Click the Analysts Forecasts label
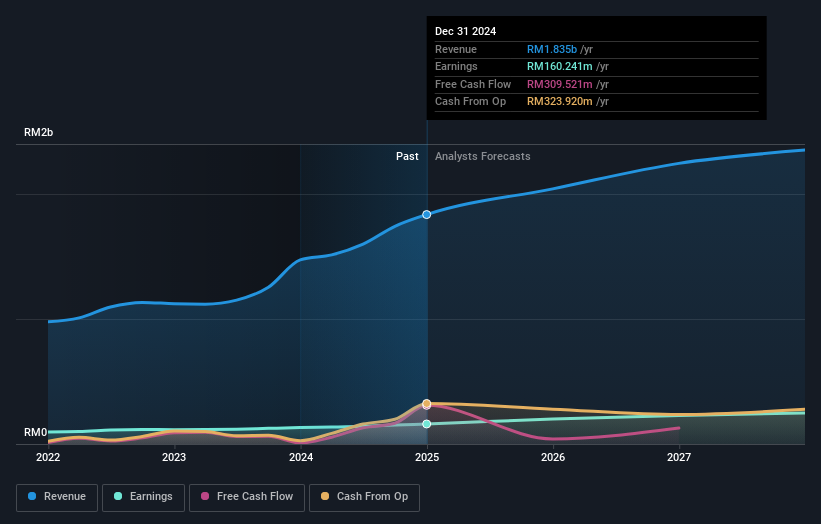The height and width of the screenshot is (524, 821). [x=482, y=157]
